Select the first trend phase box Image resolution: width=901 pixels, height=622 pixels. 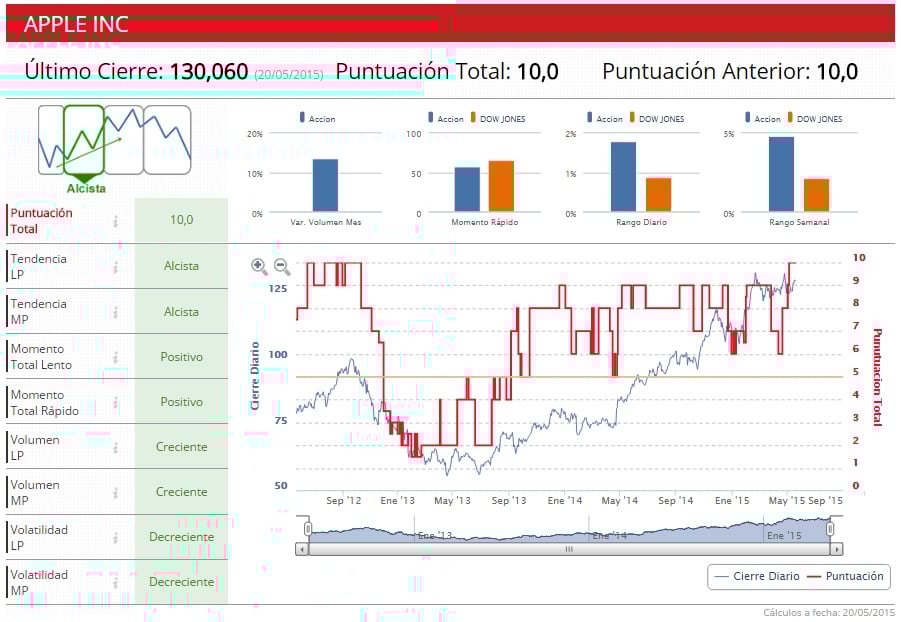click(x=51, y=140)
